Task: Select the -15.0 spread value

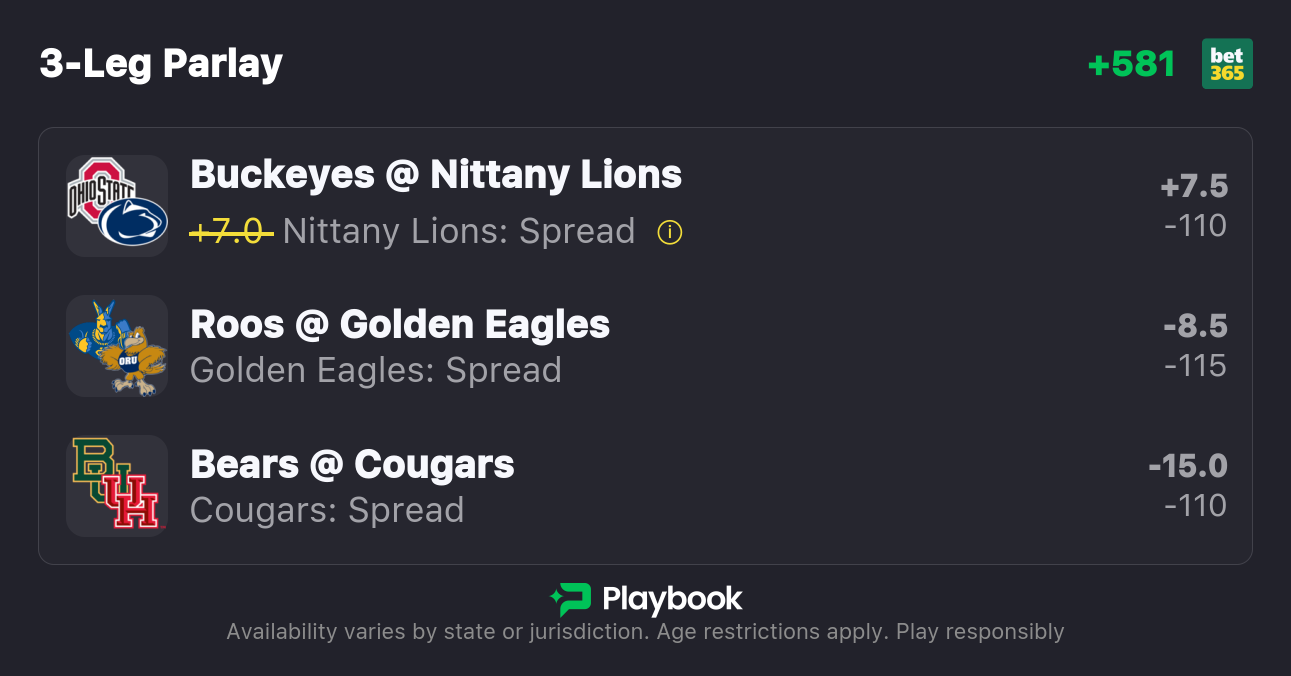Action: 1188,467
